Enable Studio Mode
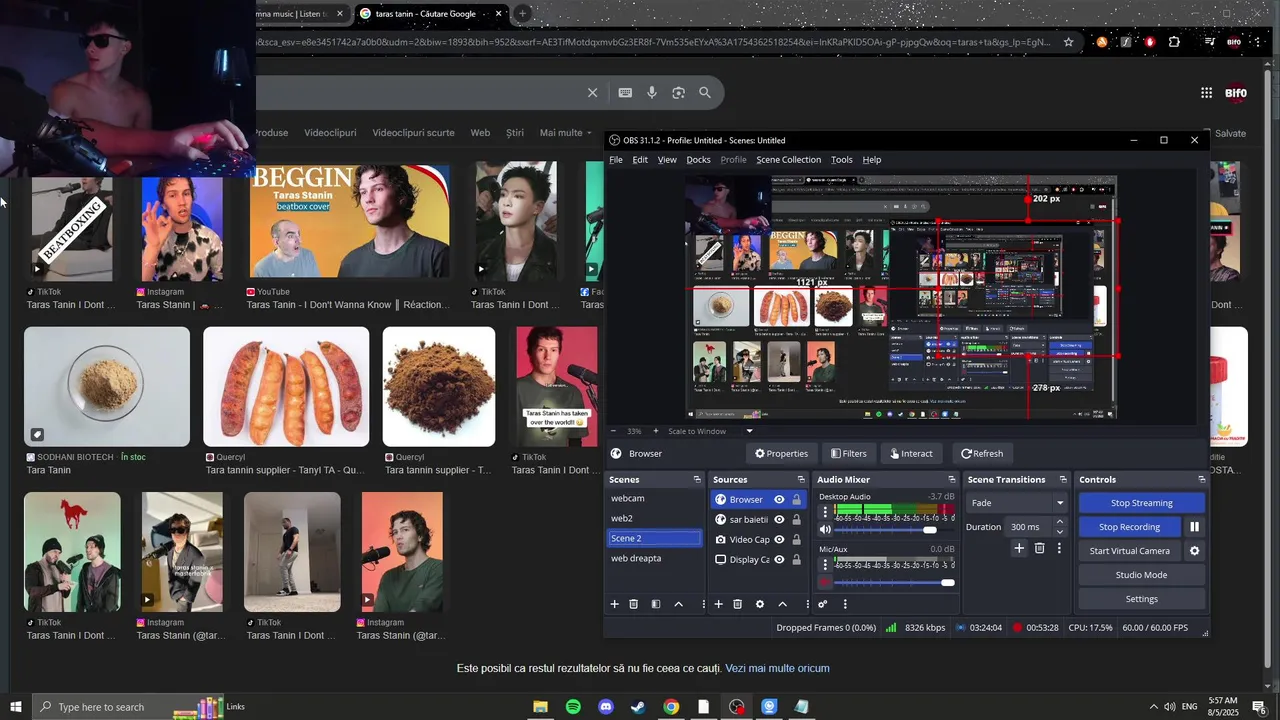The height and width of the screenshot is (720, 1280). click(x=1141, y=575)
